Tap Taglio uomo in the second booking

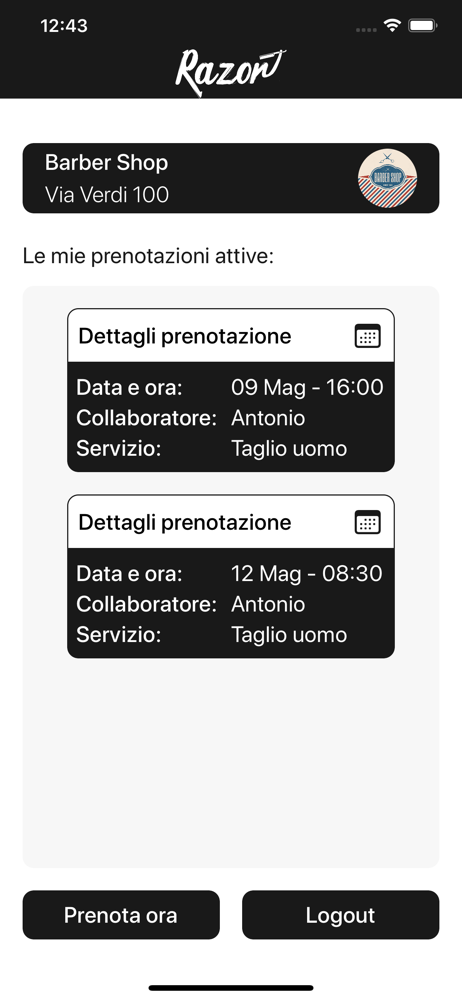pyautogui.click(x=289, y=635)
